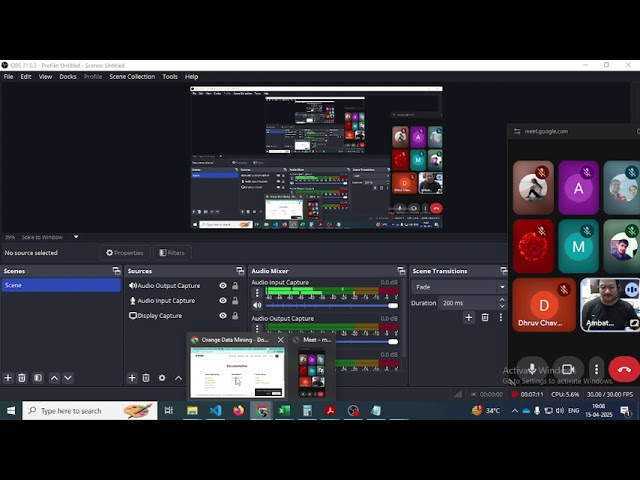The height and width of the screenshot is (480, 640).
Task: Open the File menu
Action: [x=9, y=77]
